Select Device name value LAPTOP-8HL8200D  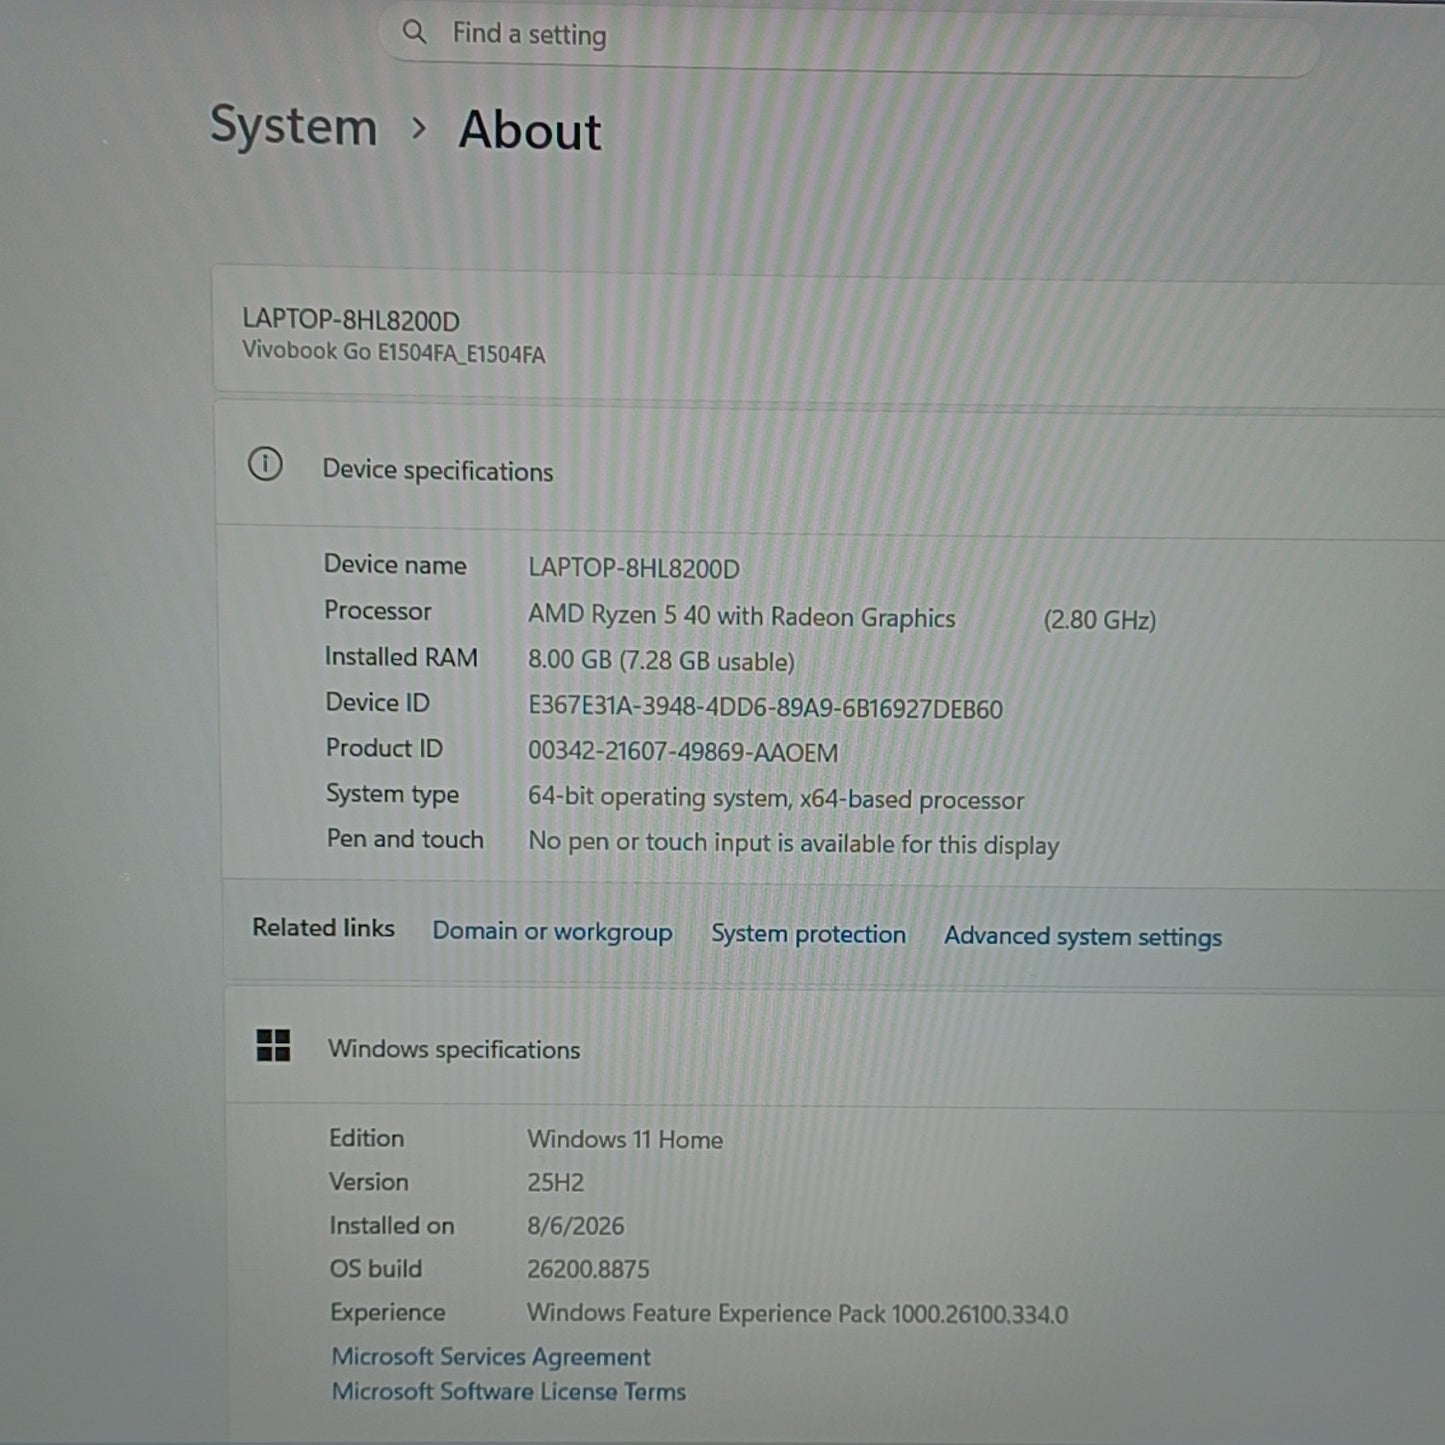[634, 568]
